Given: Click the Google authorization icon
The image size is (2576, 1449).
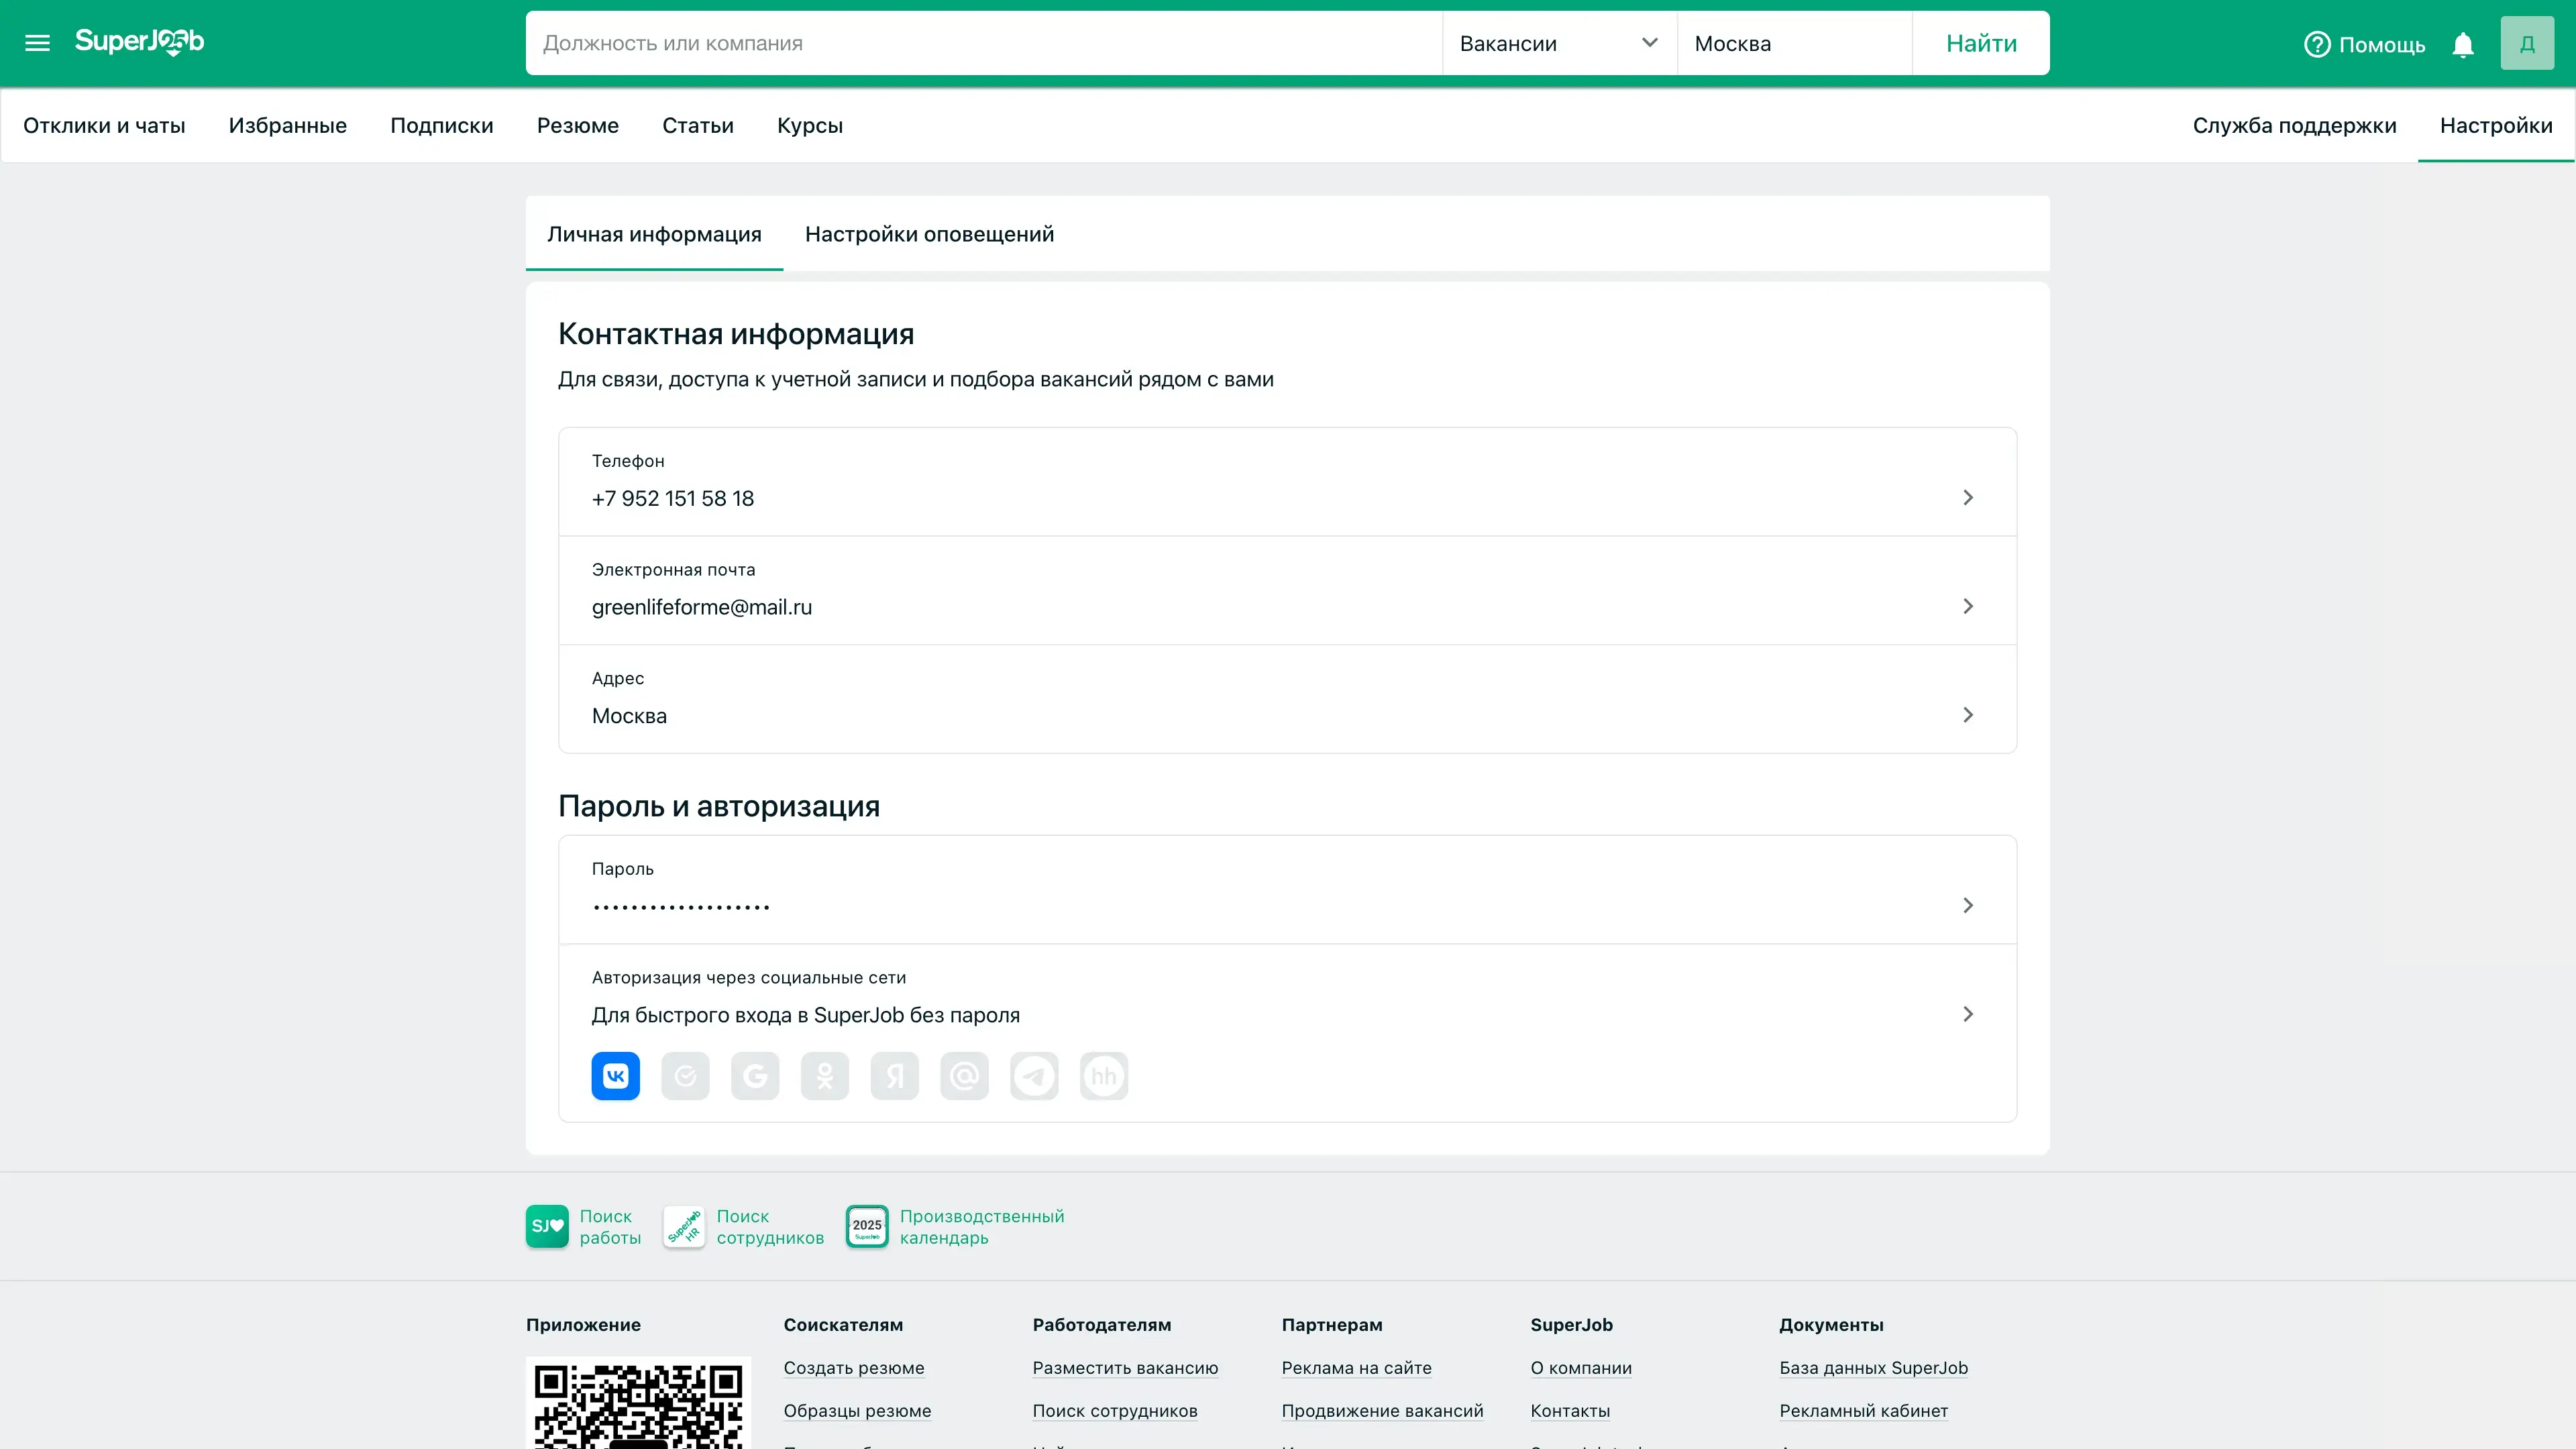Looking at the screenshot, I should (x=755, y=1076).
